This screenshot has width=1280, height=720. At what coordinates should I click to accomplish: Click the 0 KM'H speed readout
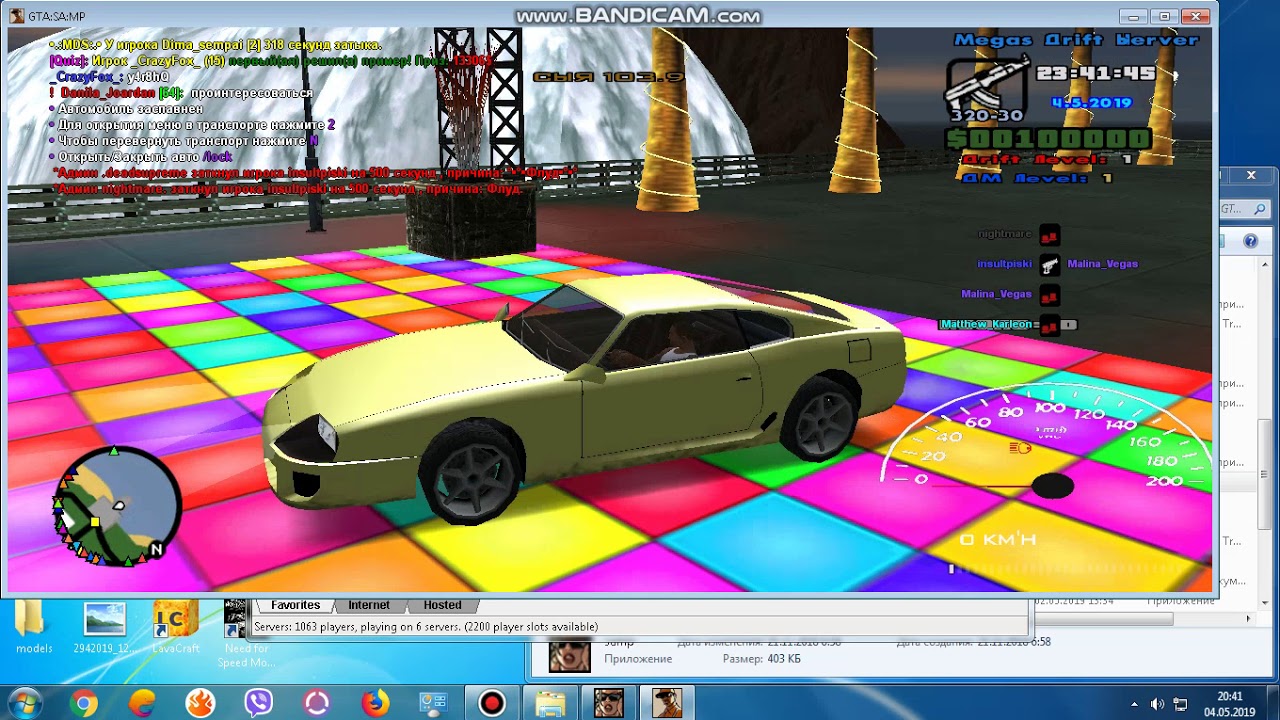click(x=998, y=540)
